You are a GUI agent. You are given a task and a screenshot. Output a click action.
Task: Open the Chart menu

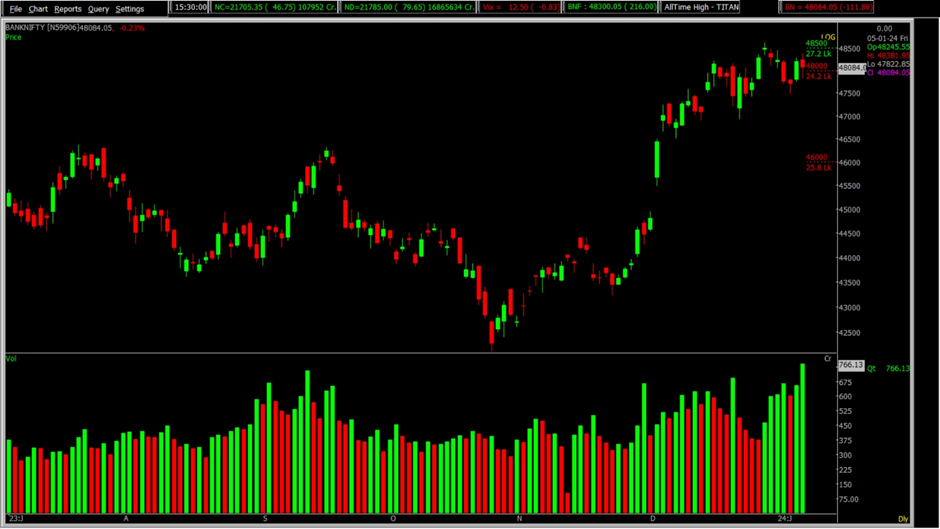(38, 9)
